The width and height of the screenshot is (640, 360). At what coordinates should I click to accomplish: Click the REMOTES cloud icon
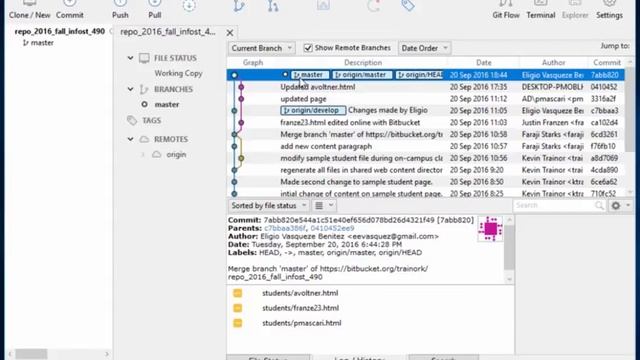[144, 140]
